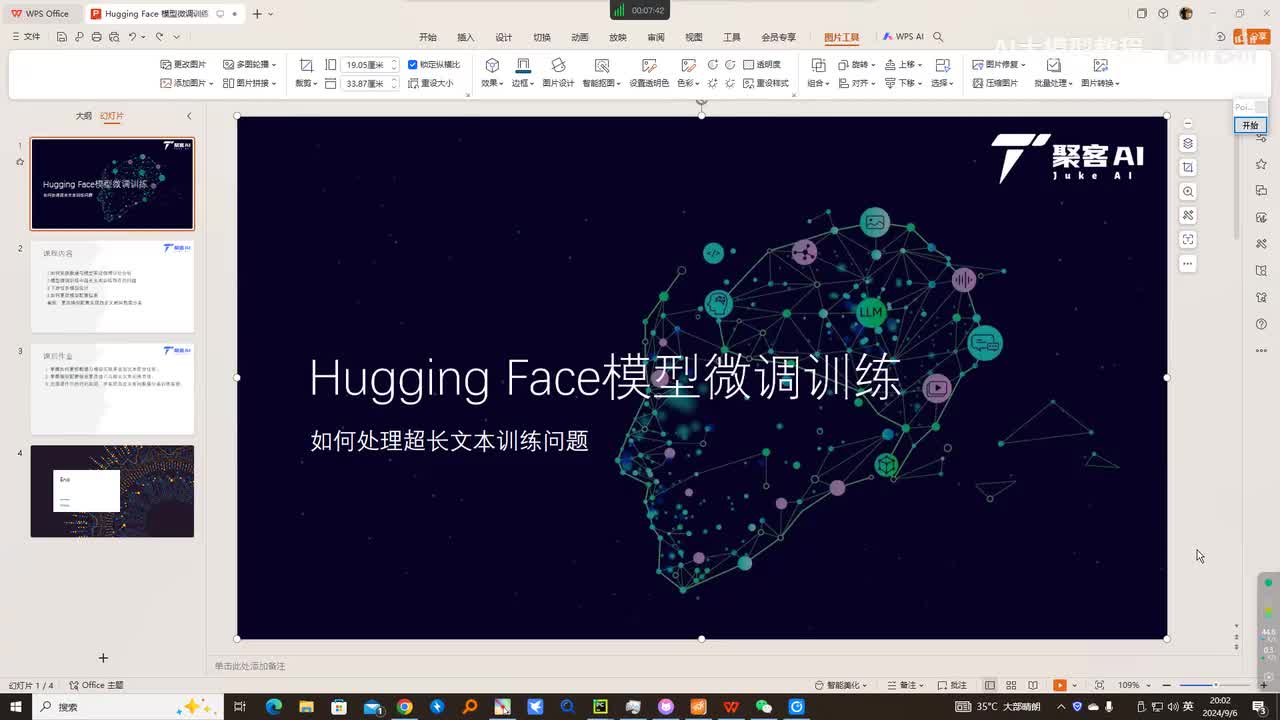Open the 对齐 (align) dropdown
This screenshot has height=720, width=1280.
click(857, 83)
